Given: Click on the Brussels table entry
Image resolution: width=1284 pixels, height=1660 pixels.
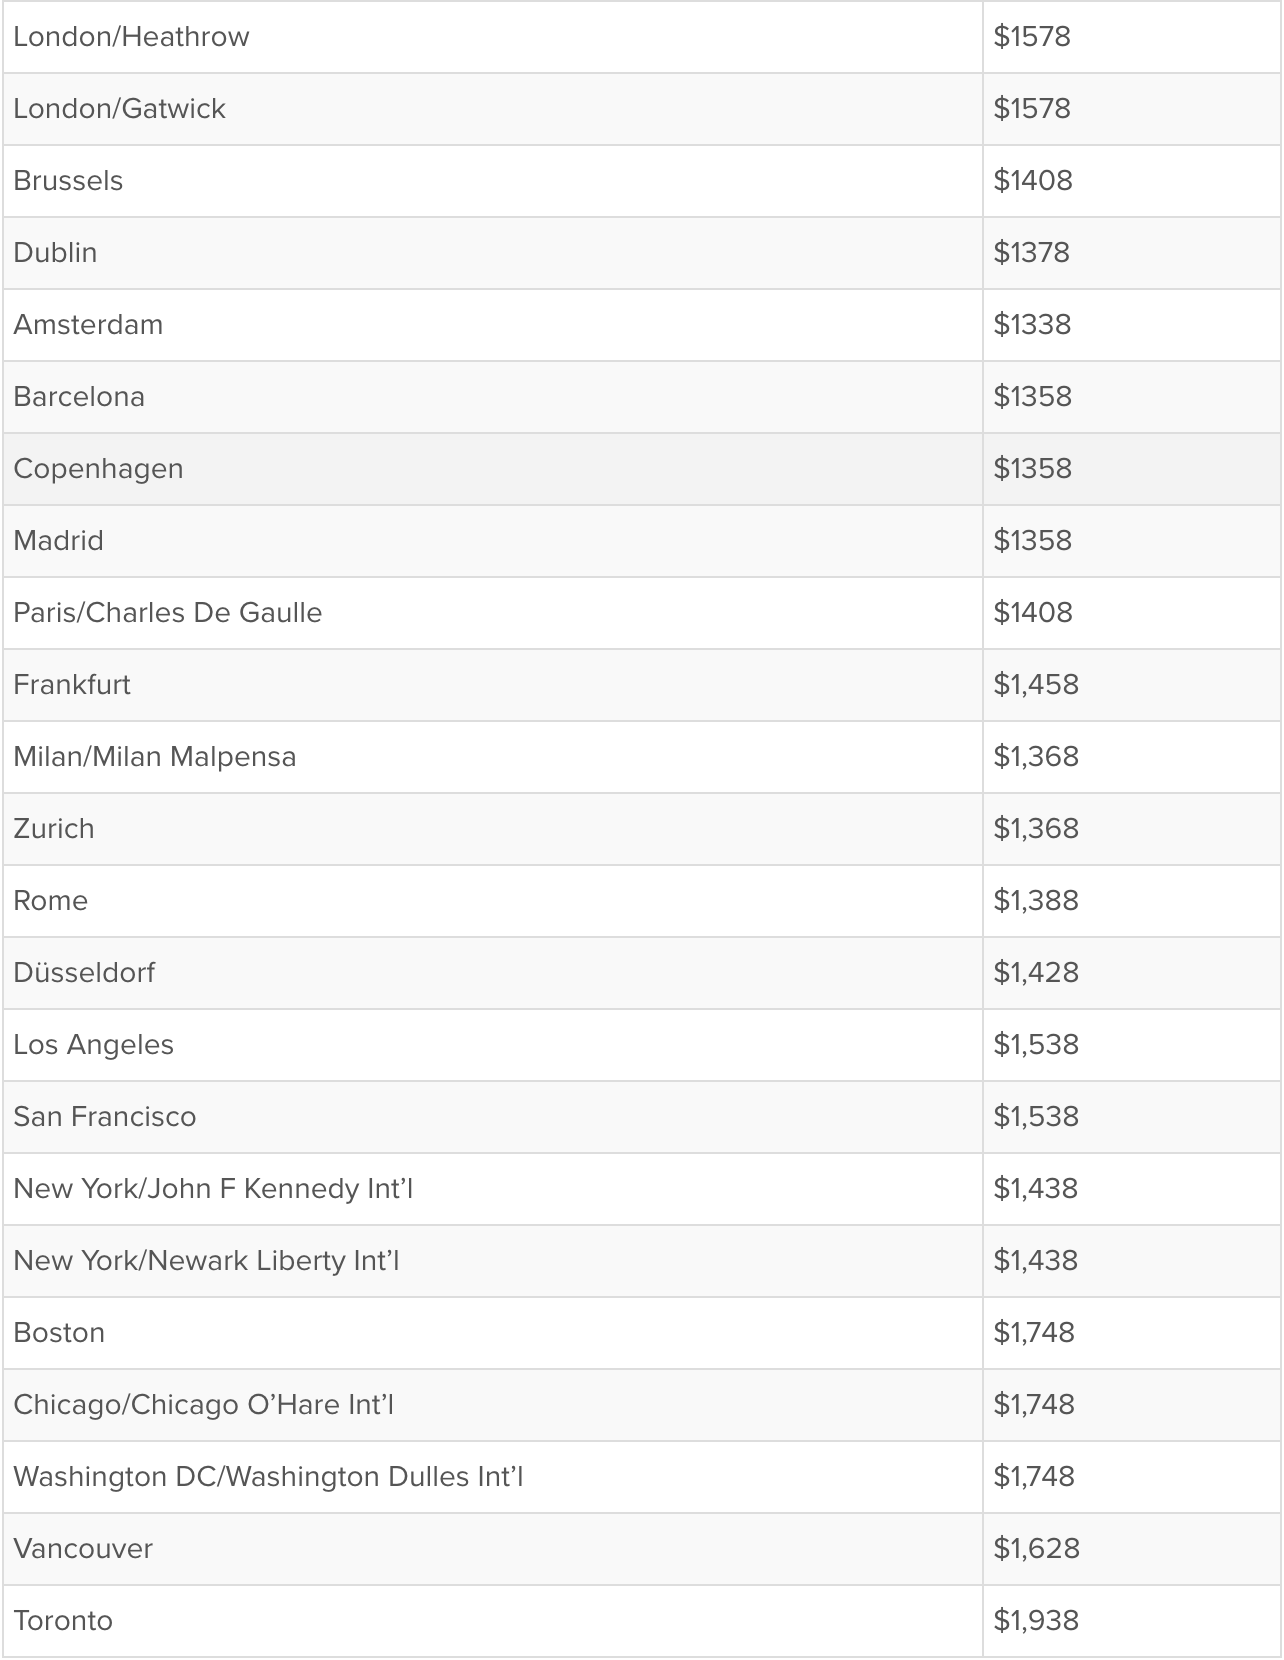Looking at the screenshot, I should 68,181.
